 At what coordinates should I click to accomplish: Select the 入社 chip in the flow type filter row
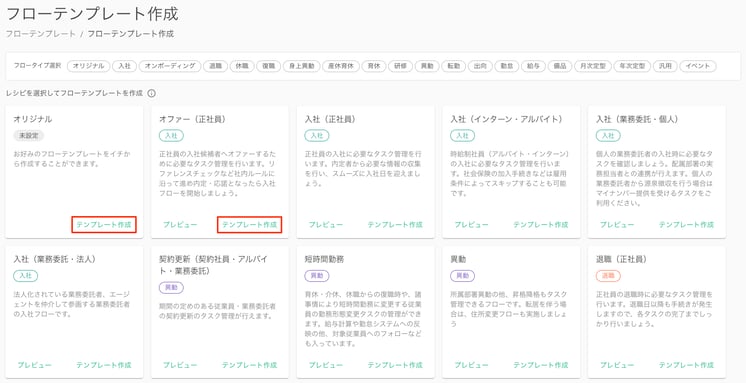click(125, 66)
